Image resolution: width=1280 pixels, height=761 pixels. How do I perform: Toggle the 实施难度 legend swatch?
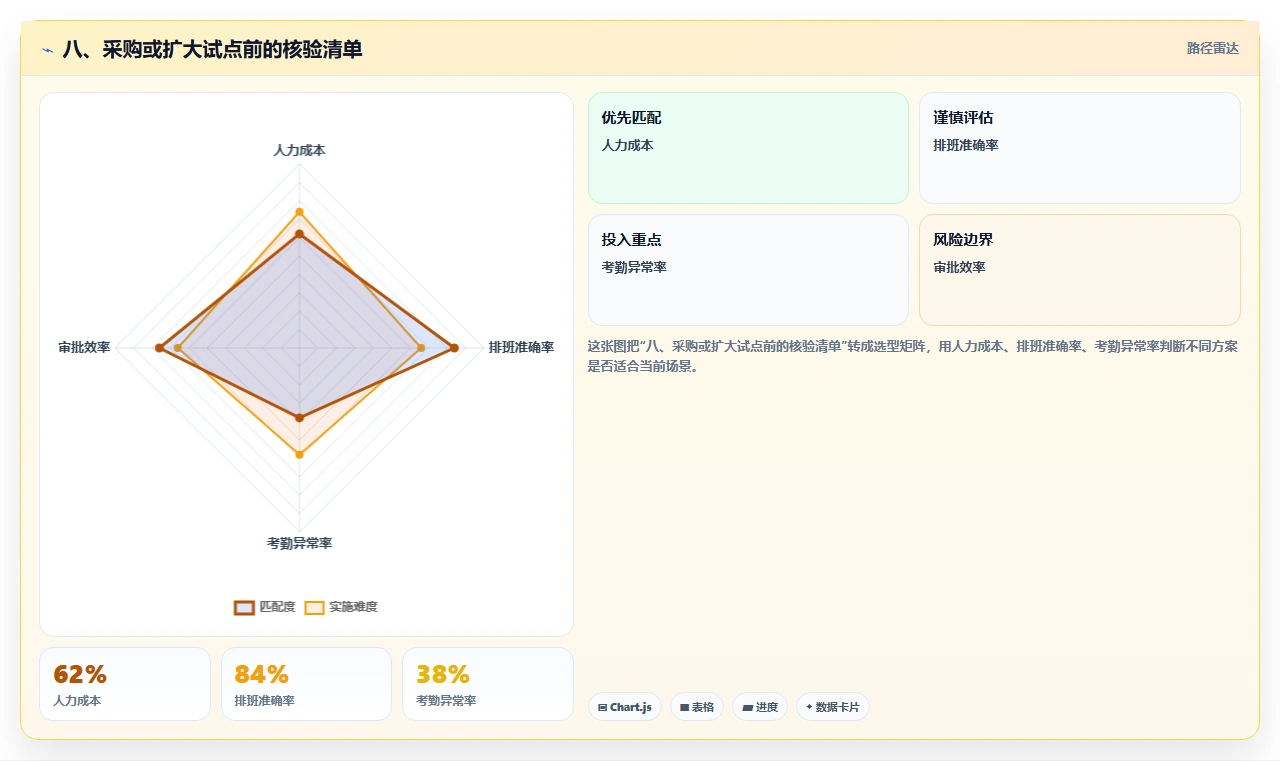(314, 607)
